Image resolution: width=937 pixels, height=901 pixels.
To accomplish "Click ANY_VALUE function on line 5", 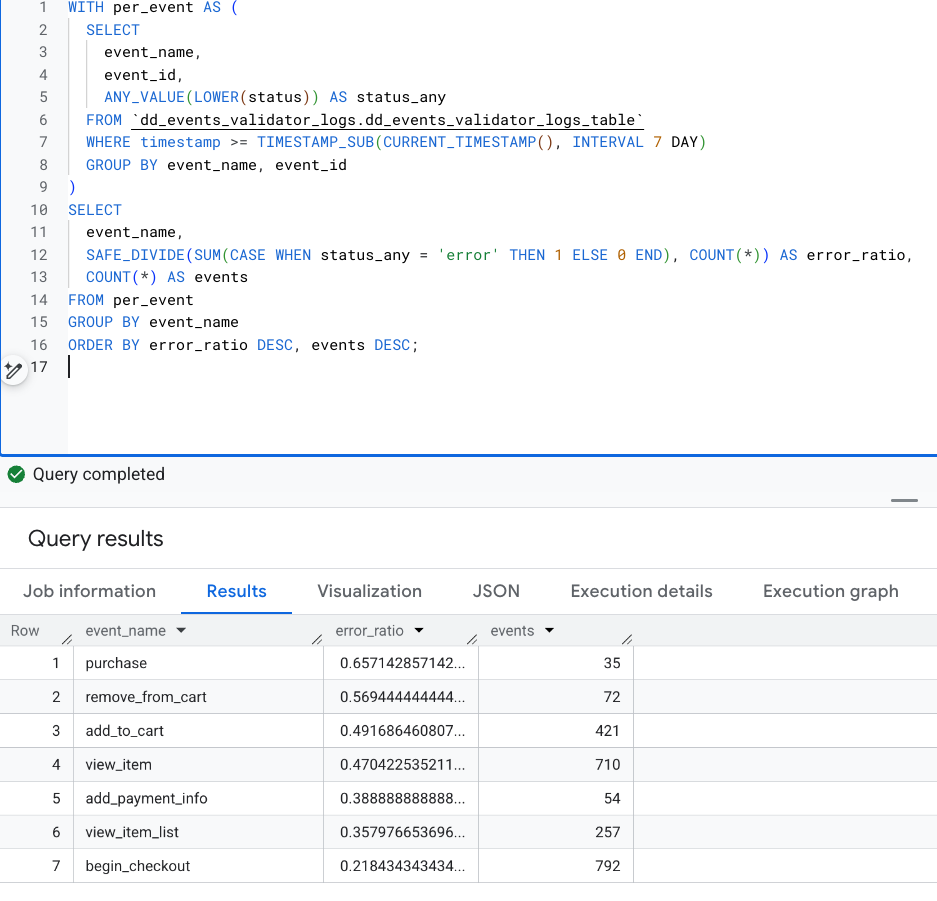I will point(144,97).
